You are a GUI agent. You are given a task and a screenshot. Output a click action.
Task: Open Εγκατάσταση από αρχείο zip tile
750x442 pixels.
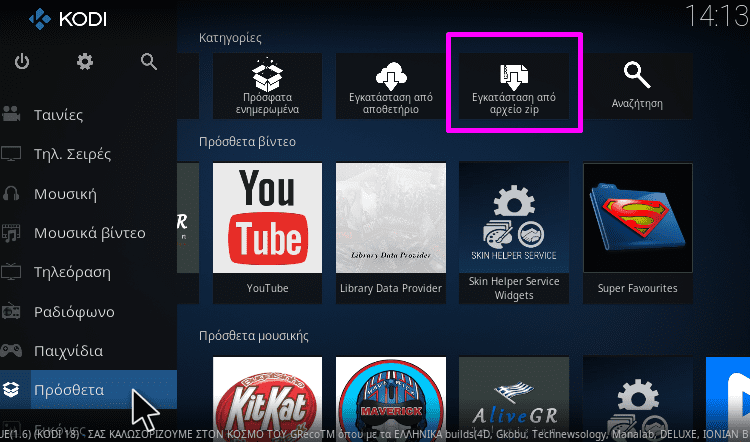pyautogui.click(x=514, y=86)
